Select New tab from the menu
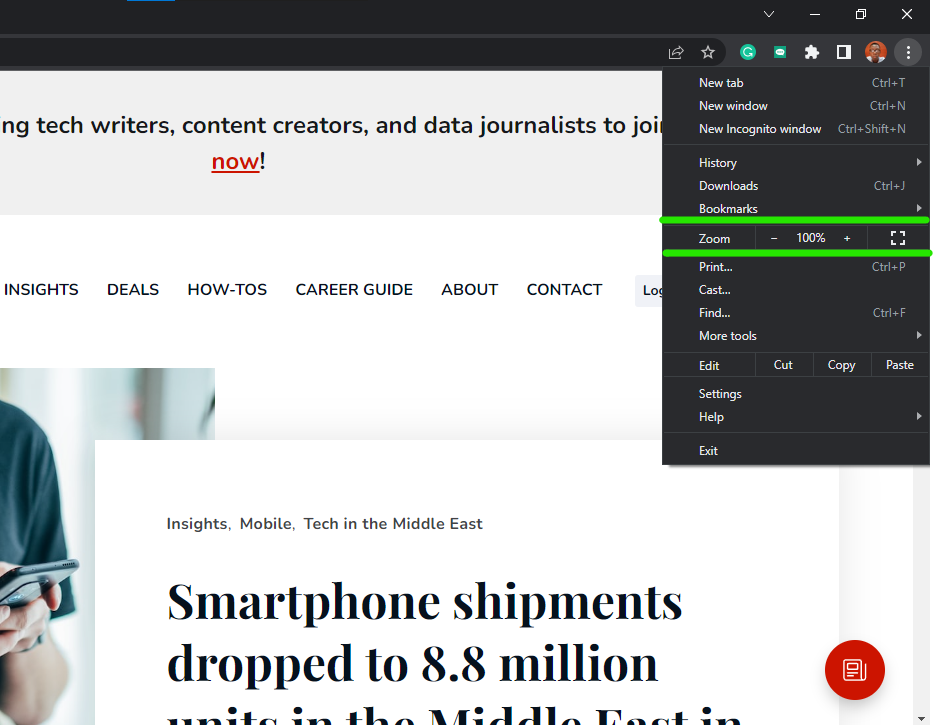The image size is (933, 725). click(796, 83)
